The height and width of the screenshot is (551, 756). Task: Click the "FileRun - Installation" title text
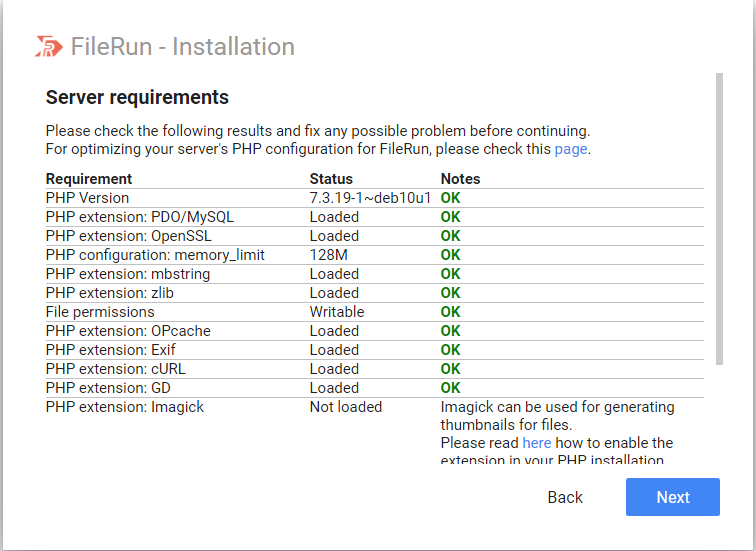[x=182, y=47]
